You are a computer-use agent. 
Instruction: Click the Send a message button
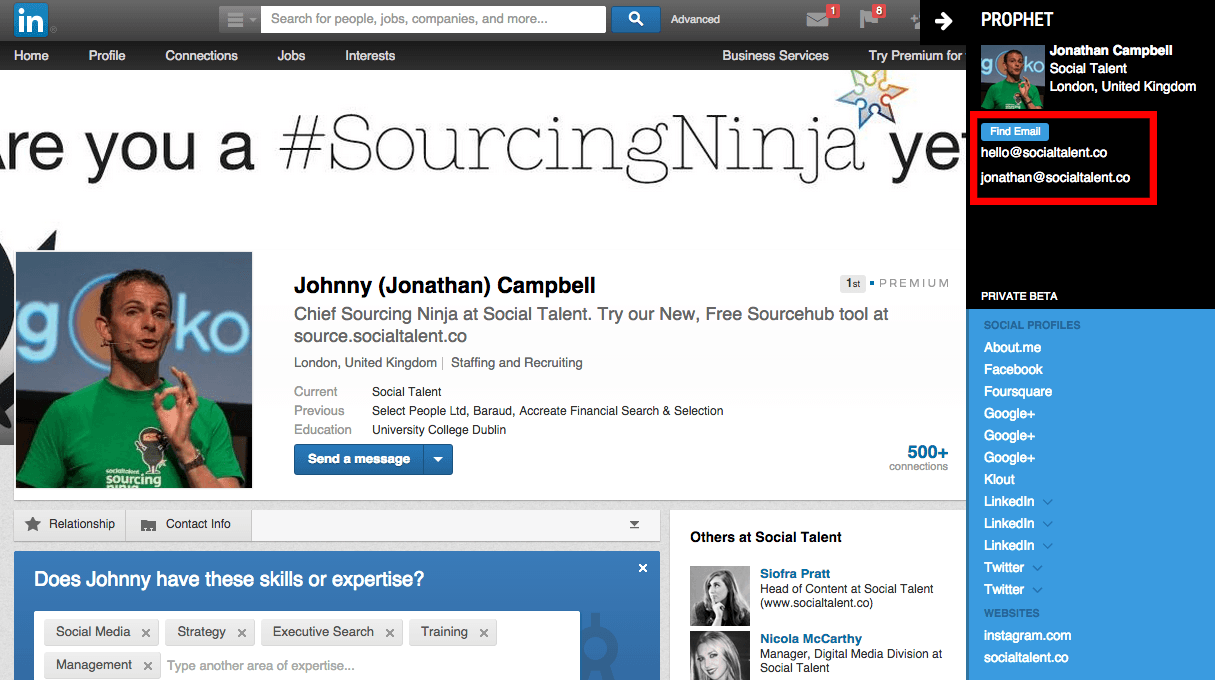coord(359,459)
